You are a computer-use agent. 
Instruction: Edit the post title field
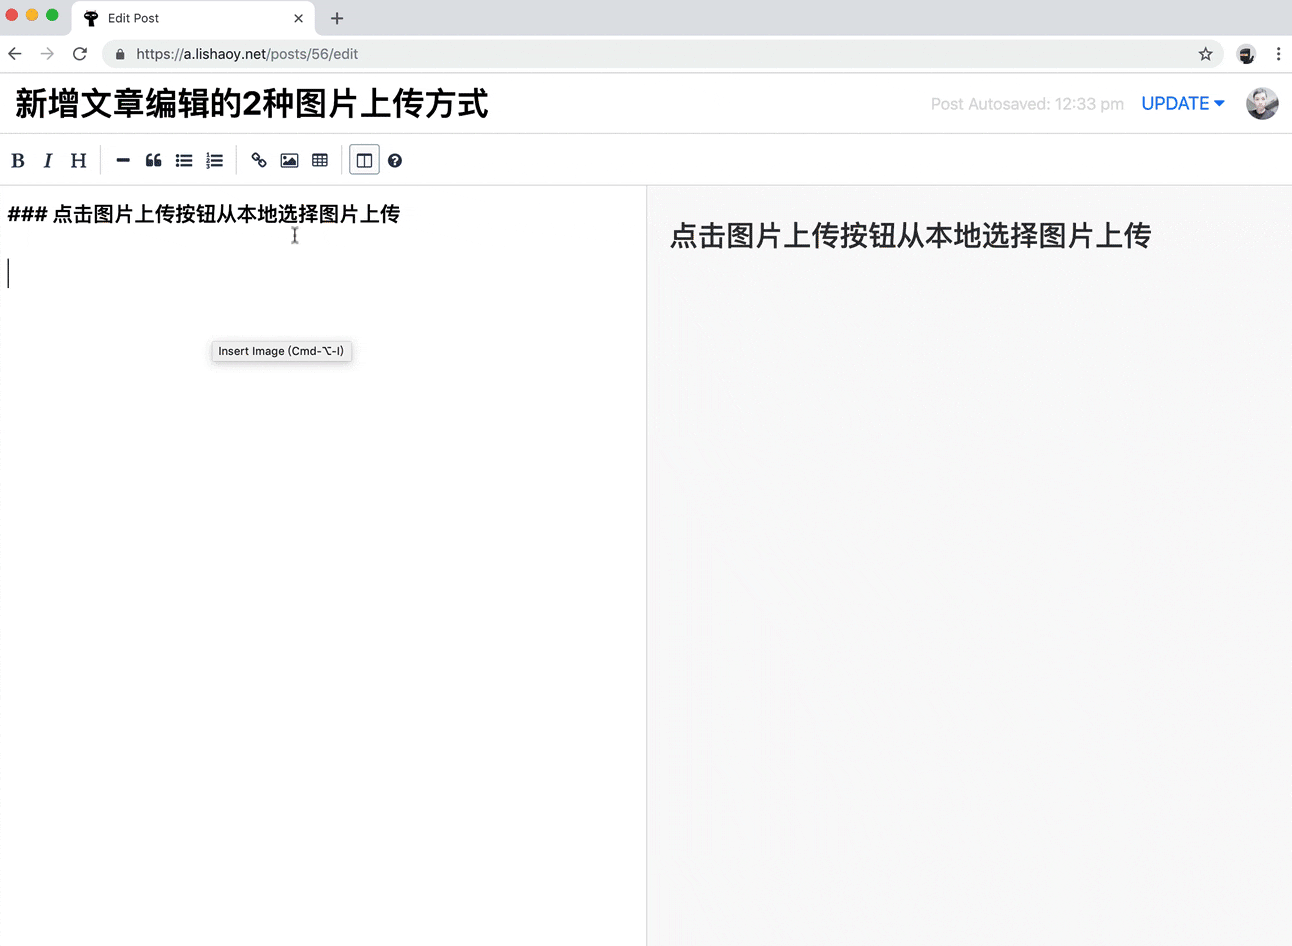[x=252, y=103]
